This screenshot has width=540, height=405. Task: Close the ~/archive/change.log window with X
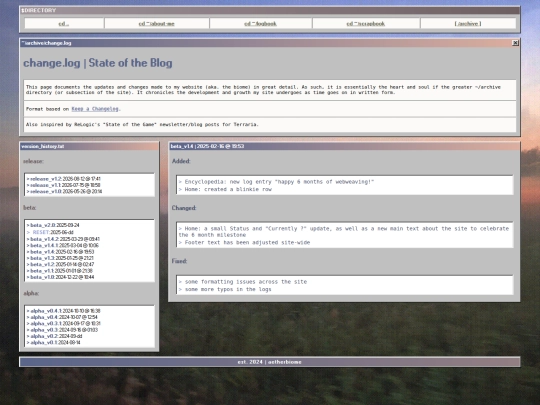click(x=515, y=43)
